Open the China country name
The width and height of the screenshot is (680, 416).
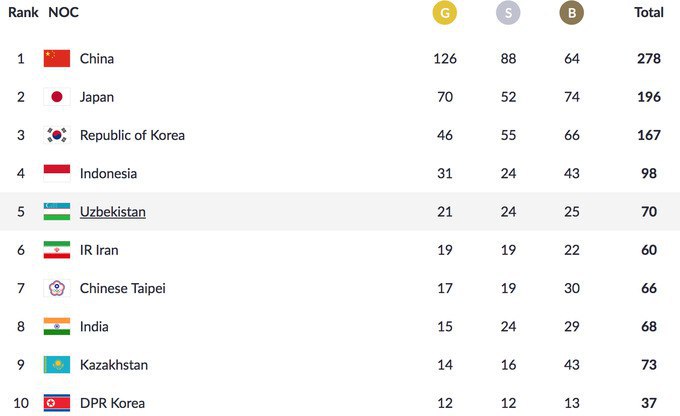point(97,58)
